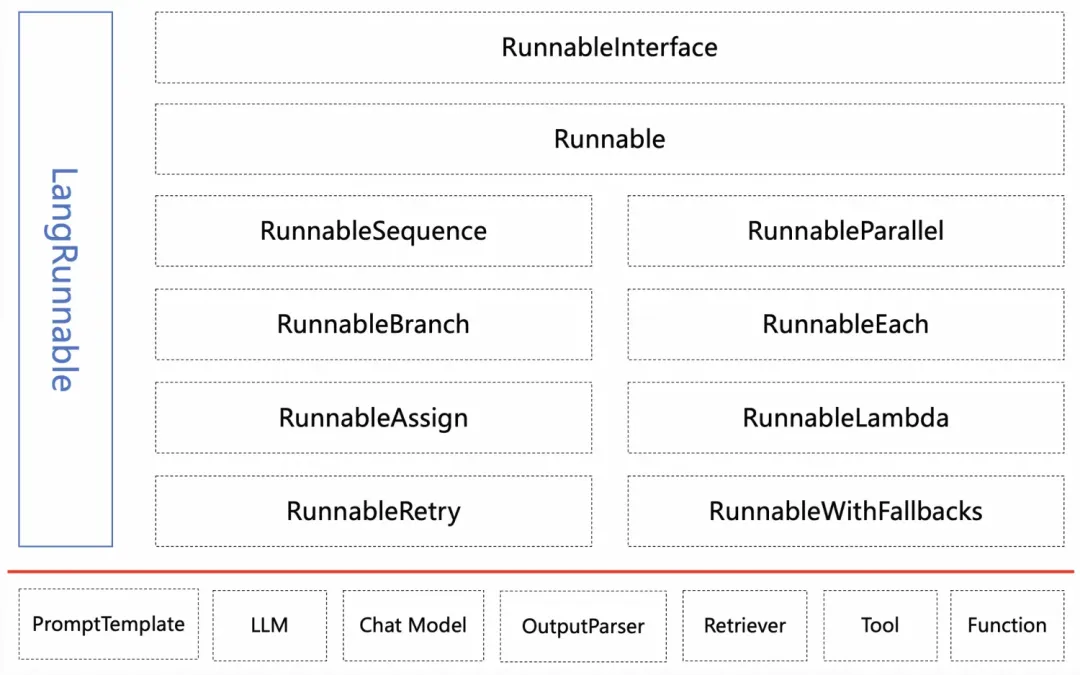This screenshot has height=675, width=1080.
Task: Choose the OutputParser component box
Action: pos(583,626)
